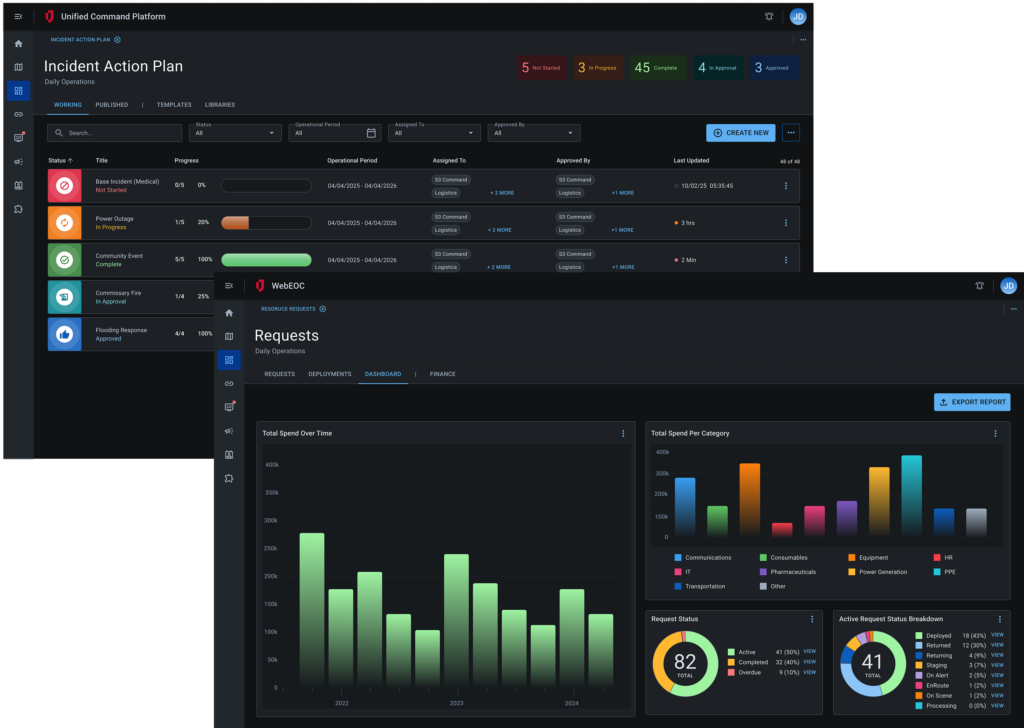This screenshot has width=1024, height=728.
Task: Click the Power Outage progress bar
Action: tap(266, 223)
